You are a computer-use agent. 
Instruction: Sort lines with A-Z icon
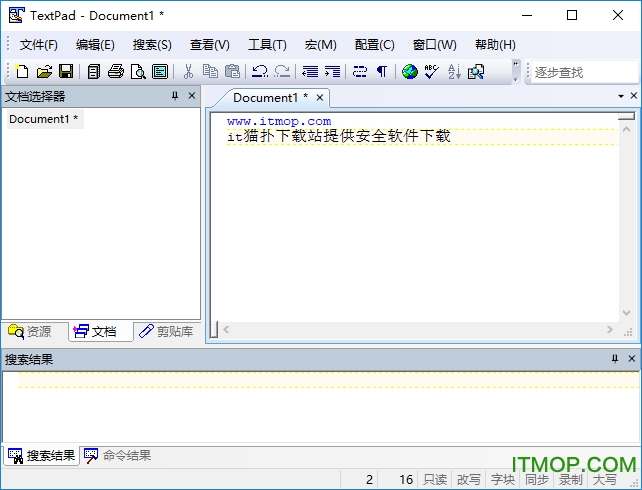454,72
